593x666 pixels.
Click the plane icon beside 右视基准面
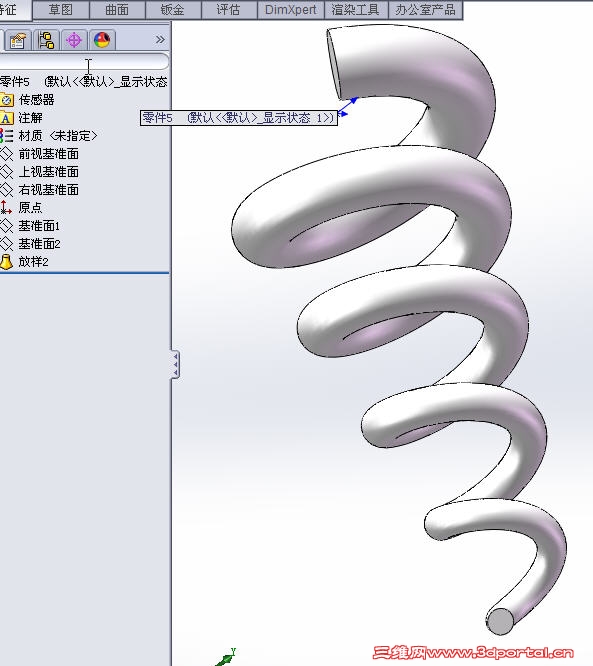pyautogui.click(x=6, y=189)
